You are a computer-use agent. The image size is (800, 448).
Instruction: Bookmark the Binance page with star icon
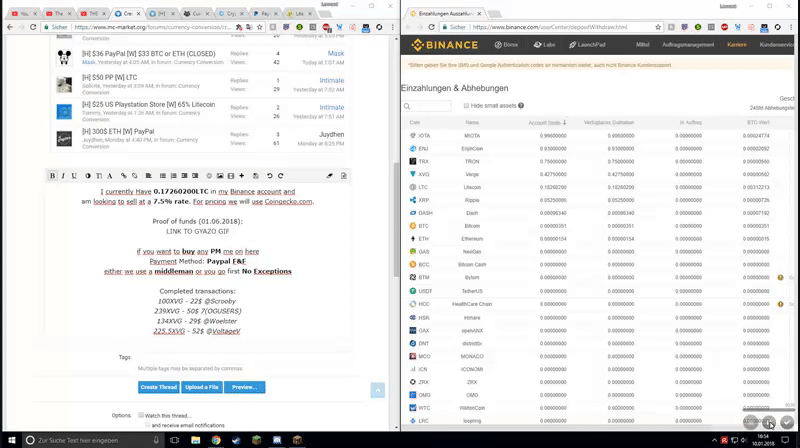[658, 27]
